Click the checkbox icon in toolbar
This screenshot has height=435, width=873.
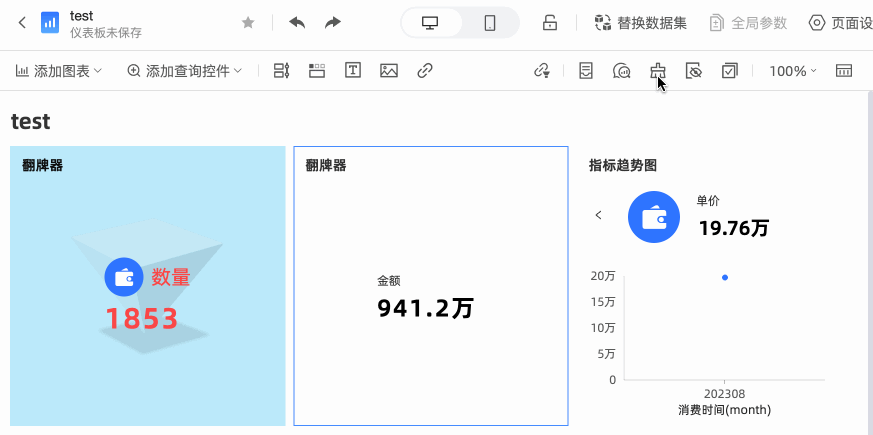point(730,71)
